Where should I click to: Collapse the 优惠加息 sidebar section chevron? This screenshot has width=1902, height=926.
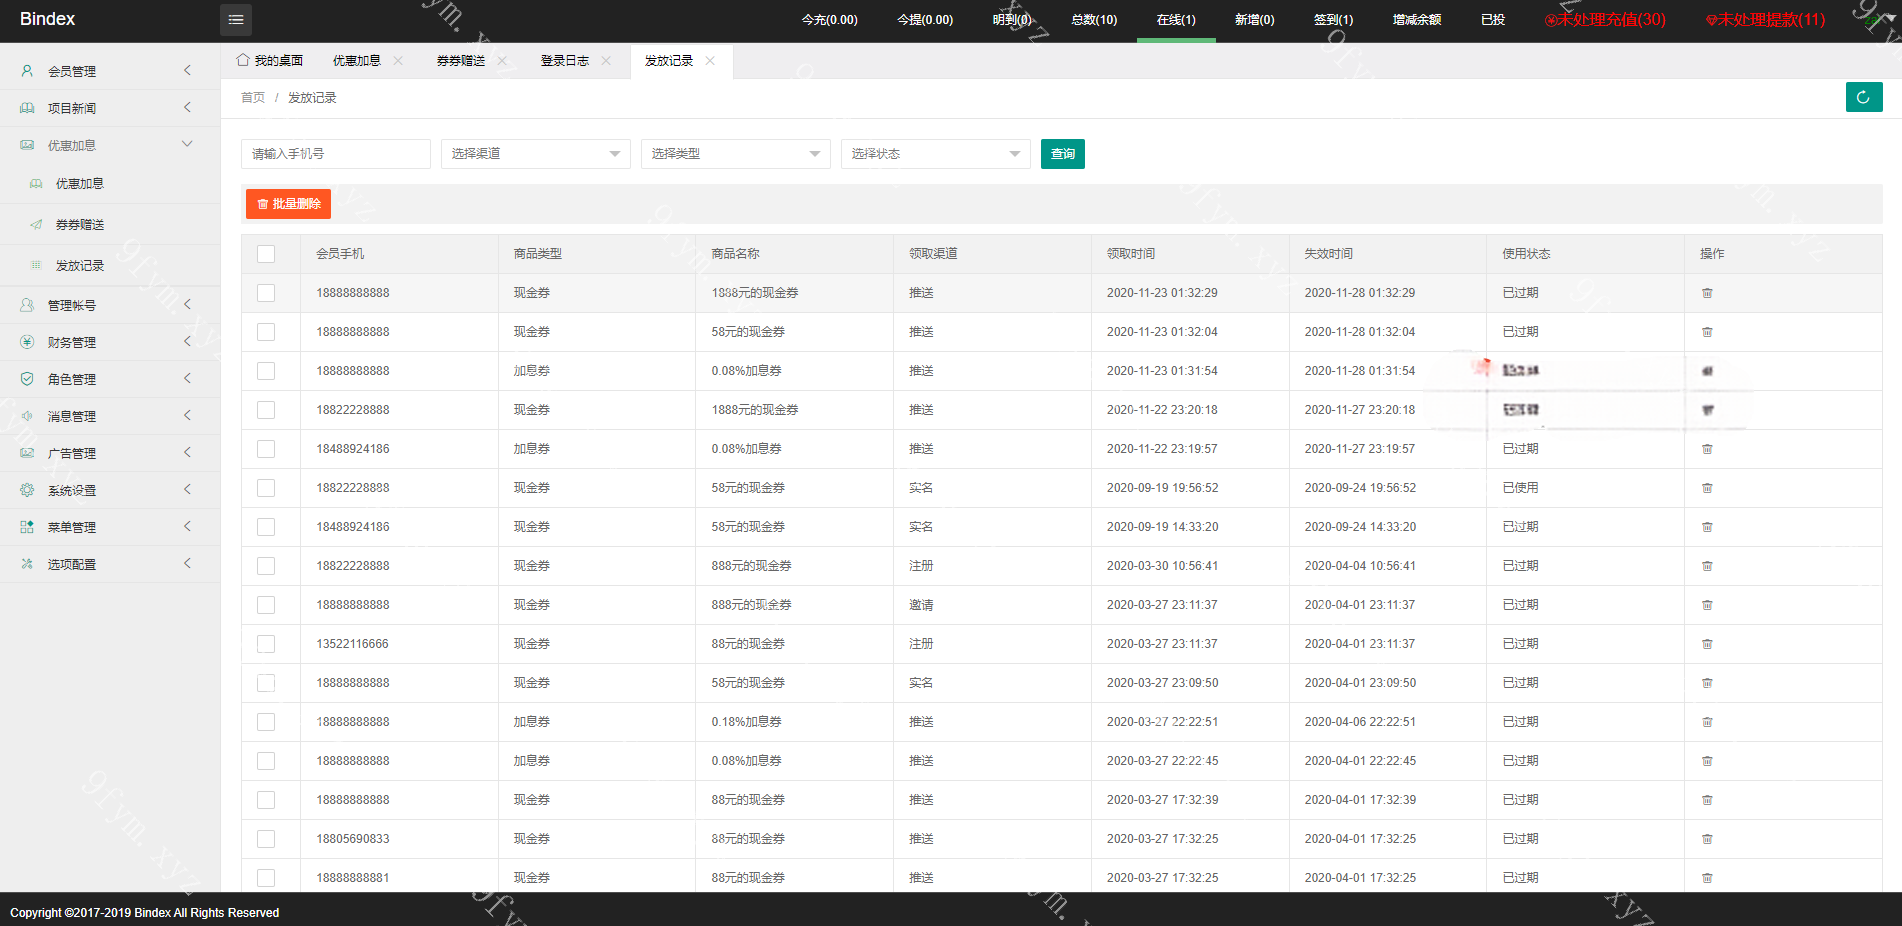tap(187, 144)
